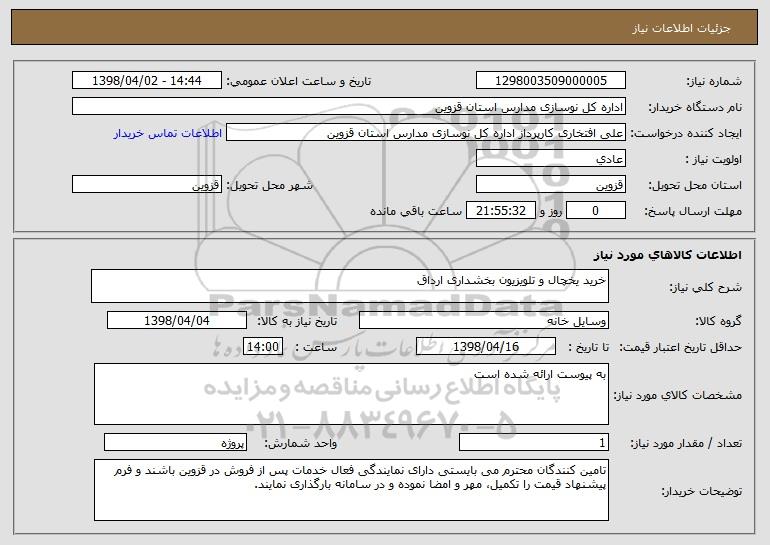
Task: Click the quantity field showing 1
Action: (534, 442)
